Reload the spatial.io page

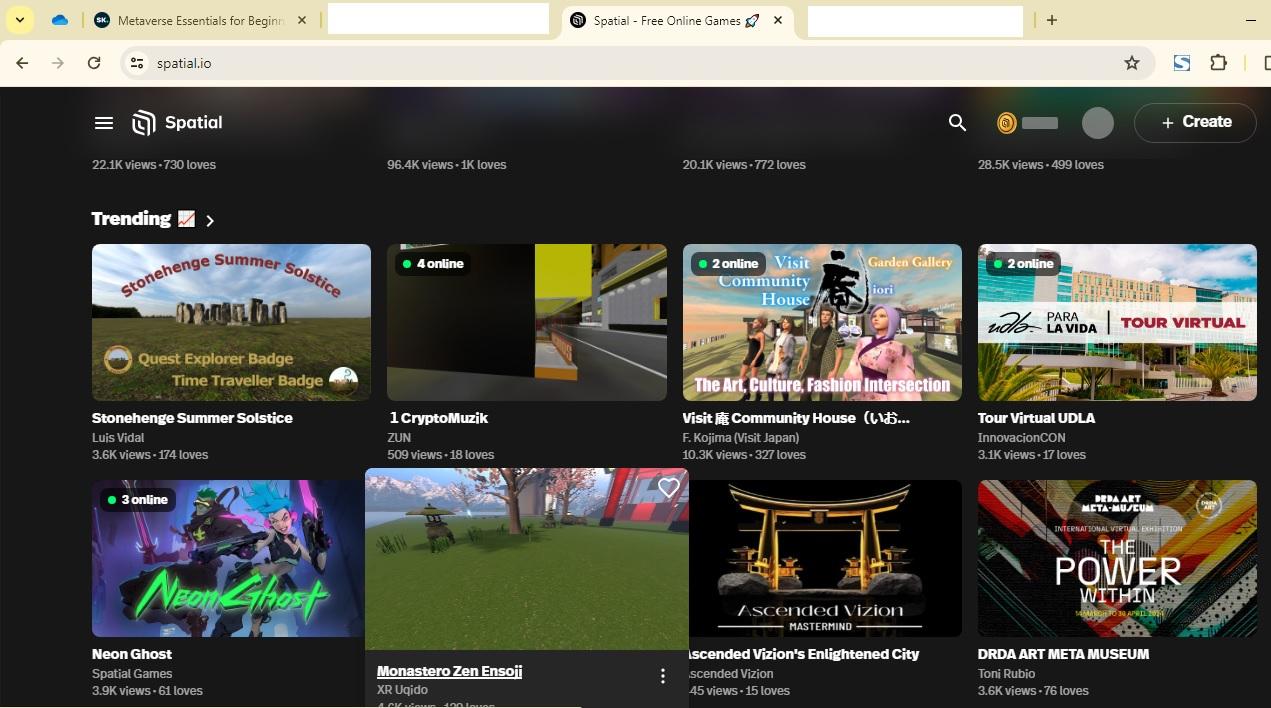94,63
